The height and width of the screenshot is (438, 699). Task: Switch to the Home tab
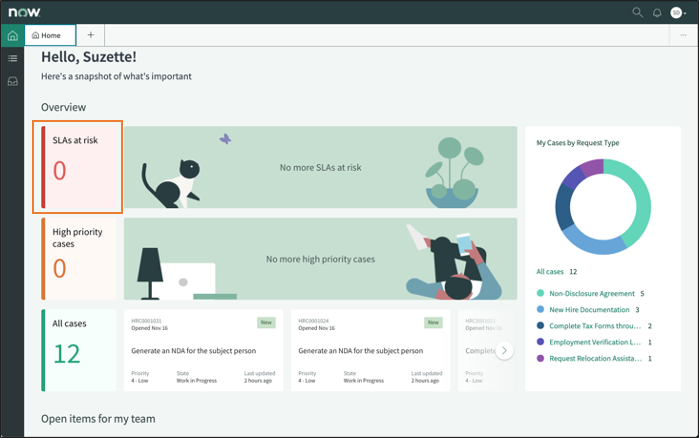50,35
